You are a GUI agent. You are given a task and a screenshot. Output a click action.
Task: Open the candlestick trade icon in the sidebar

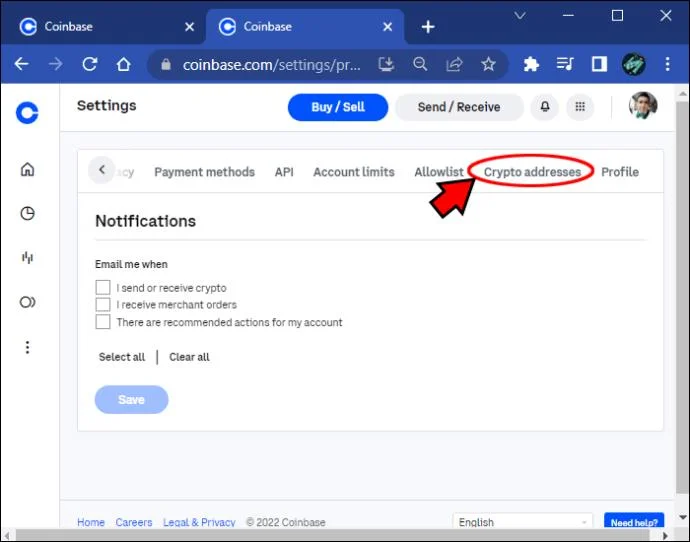pyautogui.click(x=28, y=258)
